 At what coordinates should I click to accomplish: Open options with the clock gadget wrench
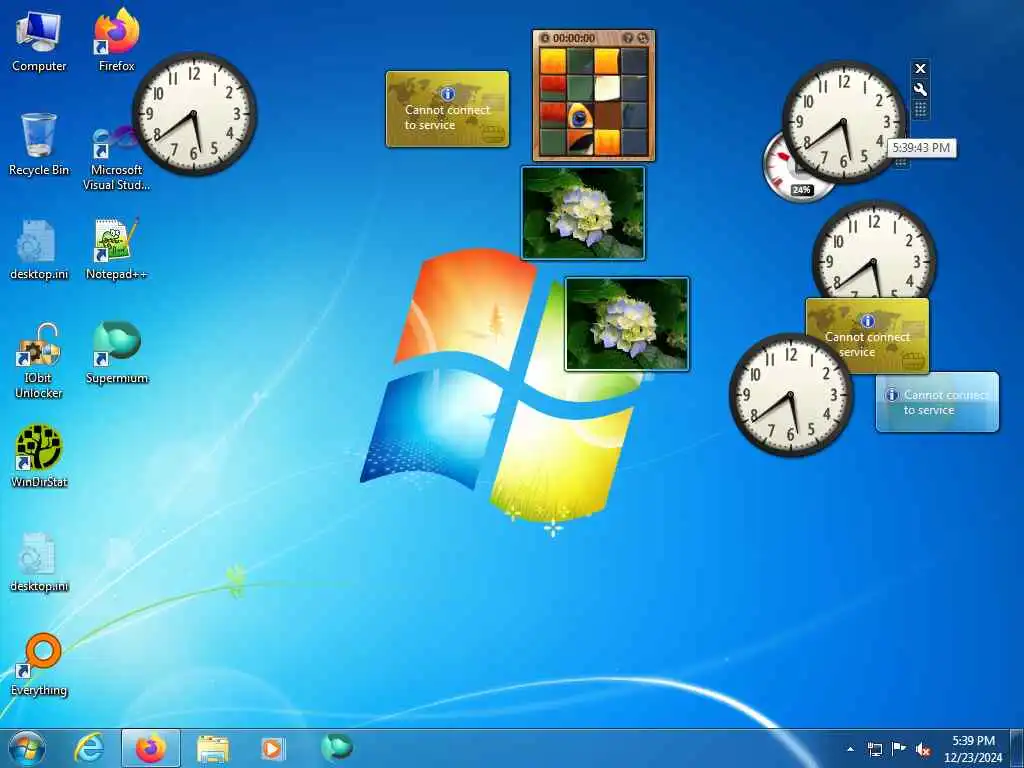pyautogui.click(x=920, y=89)
